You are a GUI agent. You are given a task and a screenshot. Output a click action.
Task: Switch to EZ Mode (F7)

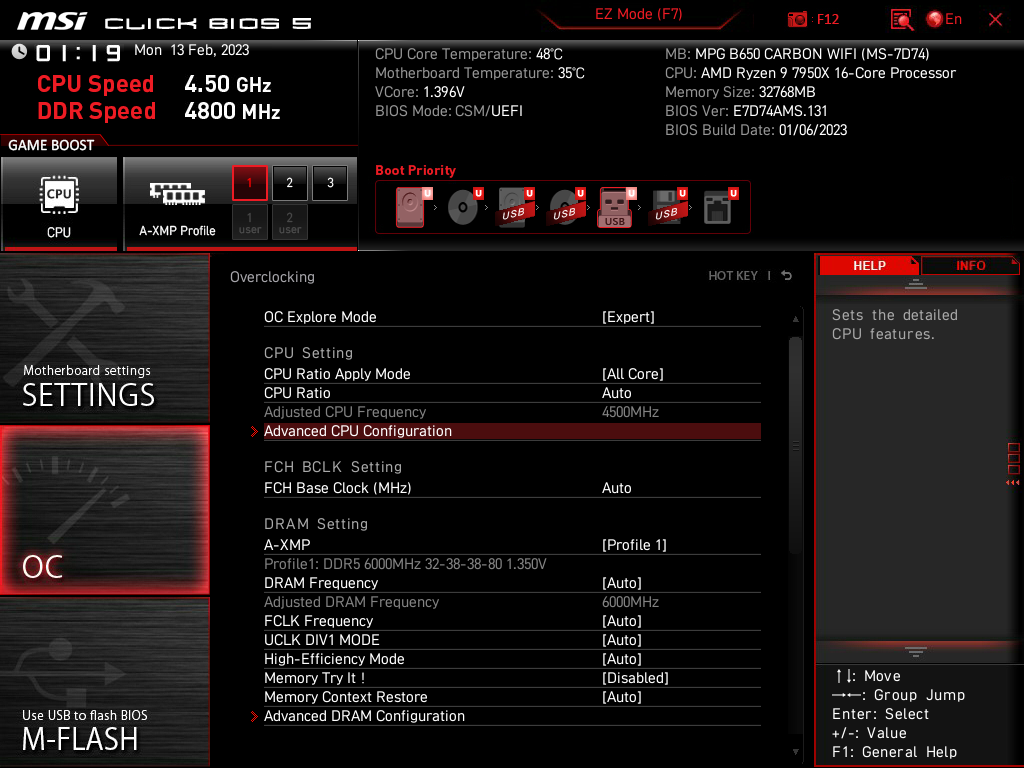639,14
